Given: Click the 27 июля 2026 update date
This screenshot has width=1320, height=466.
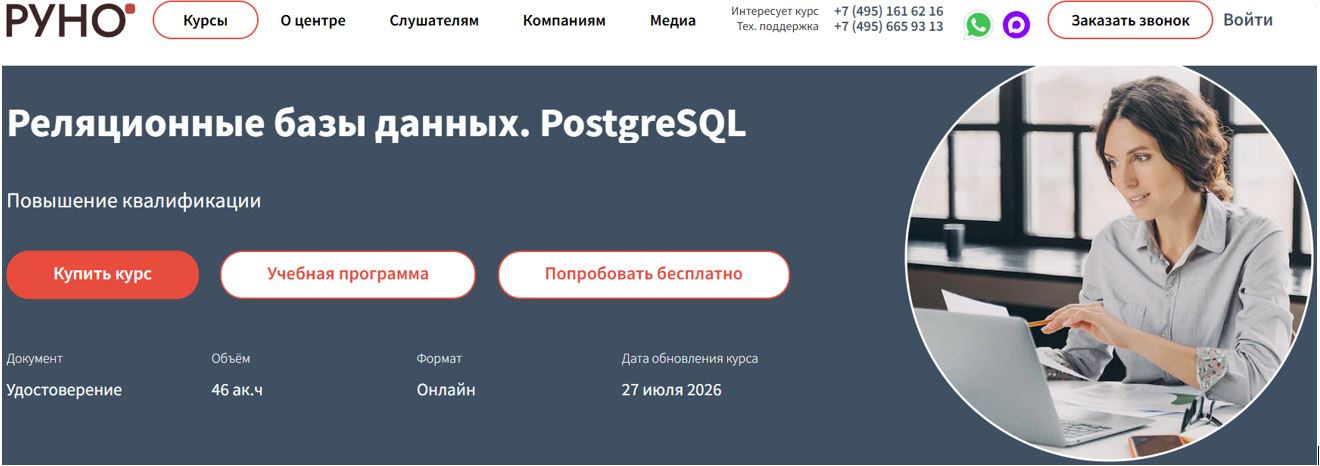Looking at the screenshot, I should pyautogui.click(x=671, y=390).
